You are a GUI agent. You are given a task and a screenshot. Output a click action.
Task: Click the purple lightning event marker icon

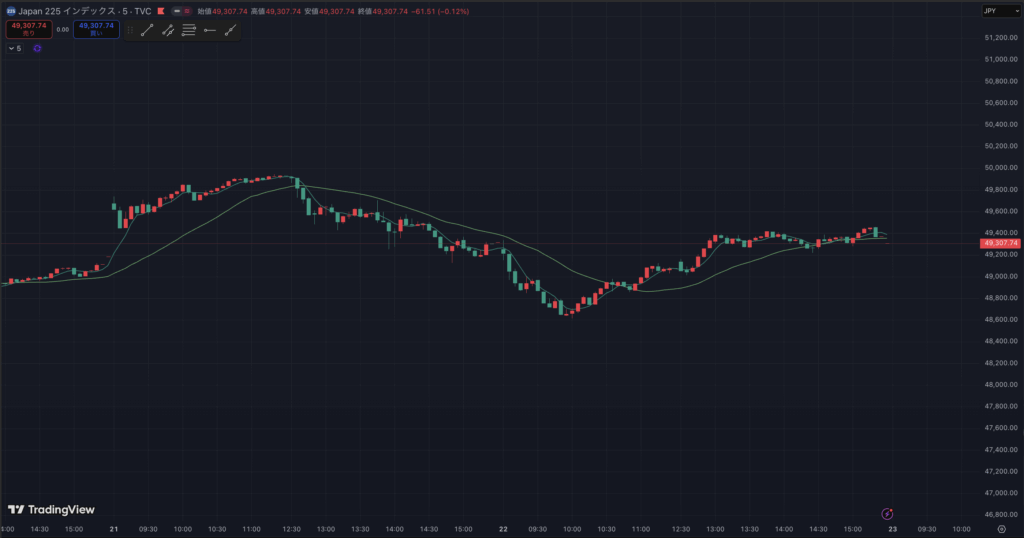tap(885, 512)
